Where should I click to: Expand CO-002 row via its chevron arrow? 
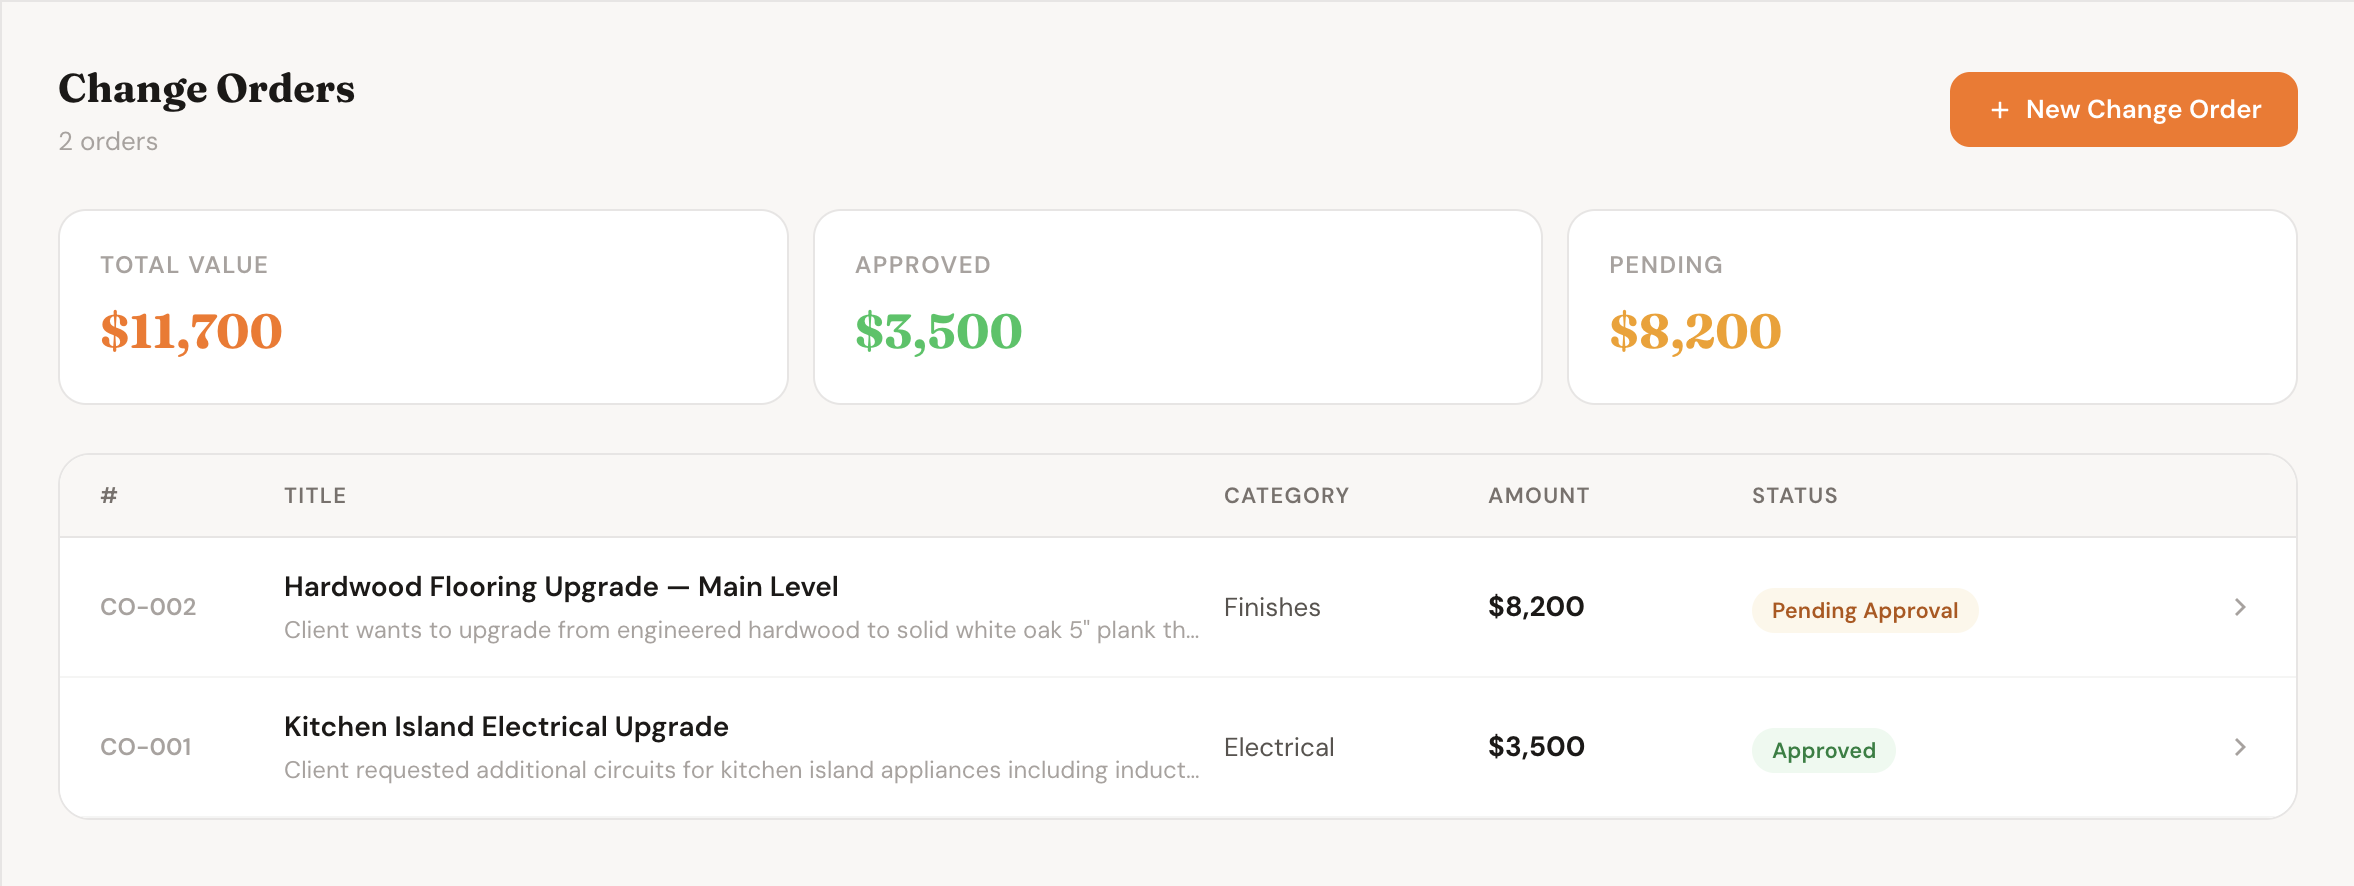click(2239, 607)
